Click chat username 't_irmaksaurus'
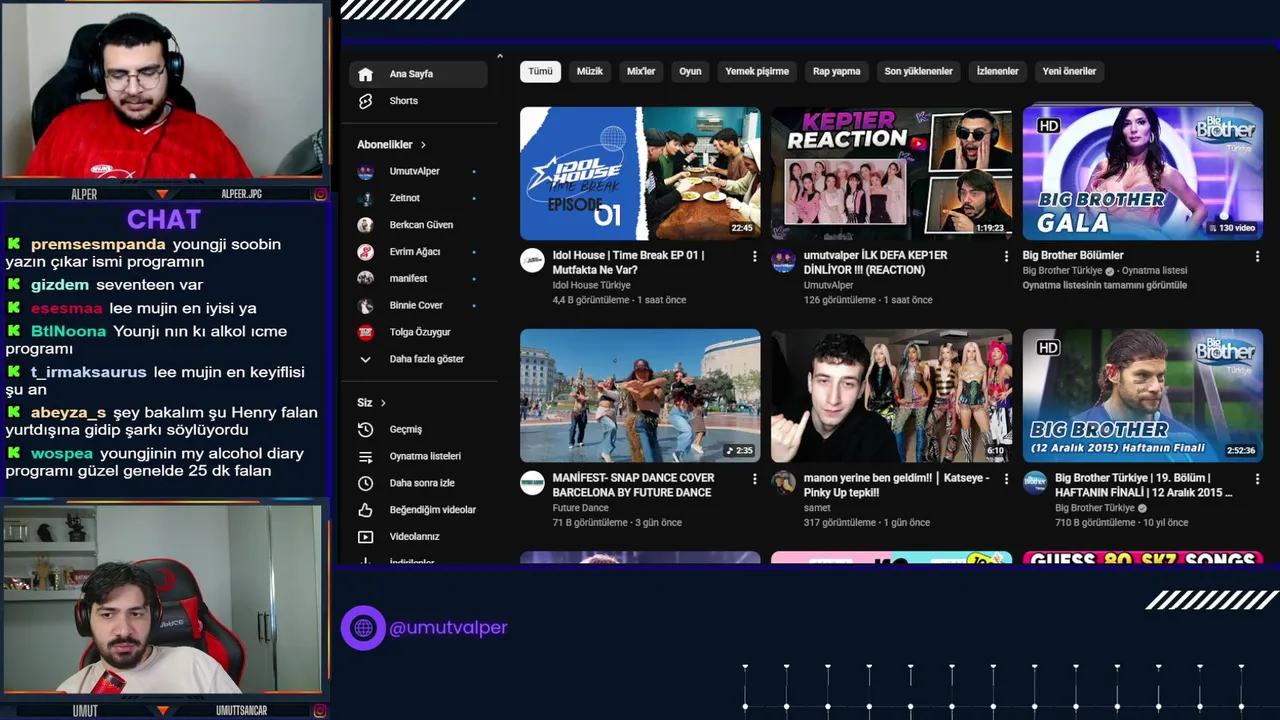 tap(88, 372)
